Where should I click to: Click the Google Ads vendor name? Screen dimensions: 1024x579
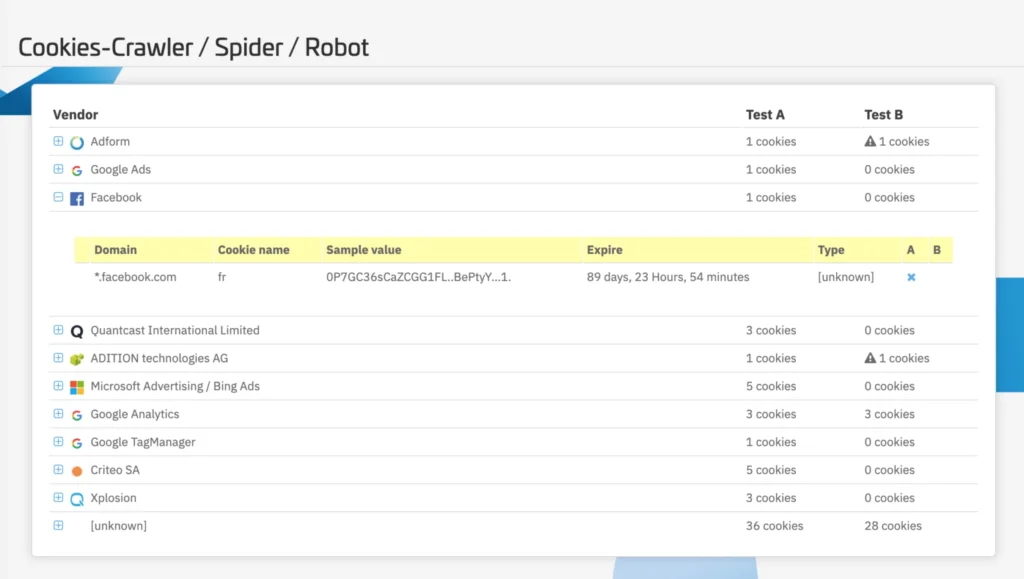[120, 170]
